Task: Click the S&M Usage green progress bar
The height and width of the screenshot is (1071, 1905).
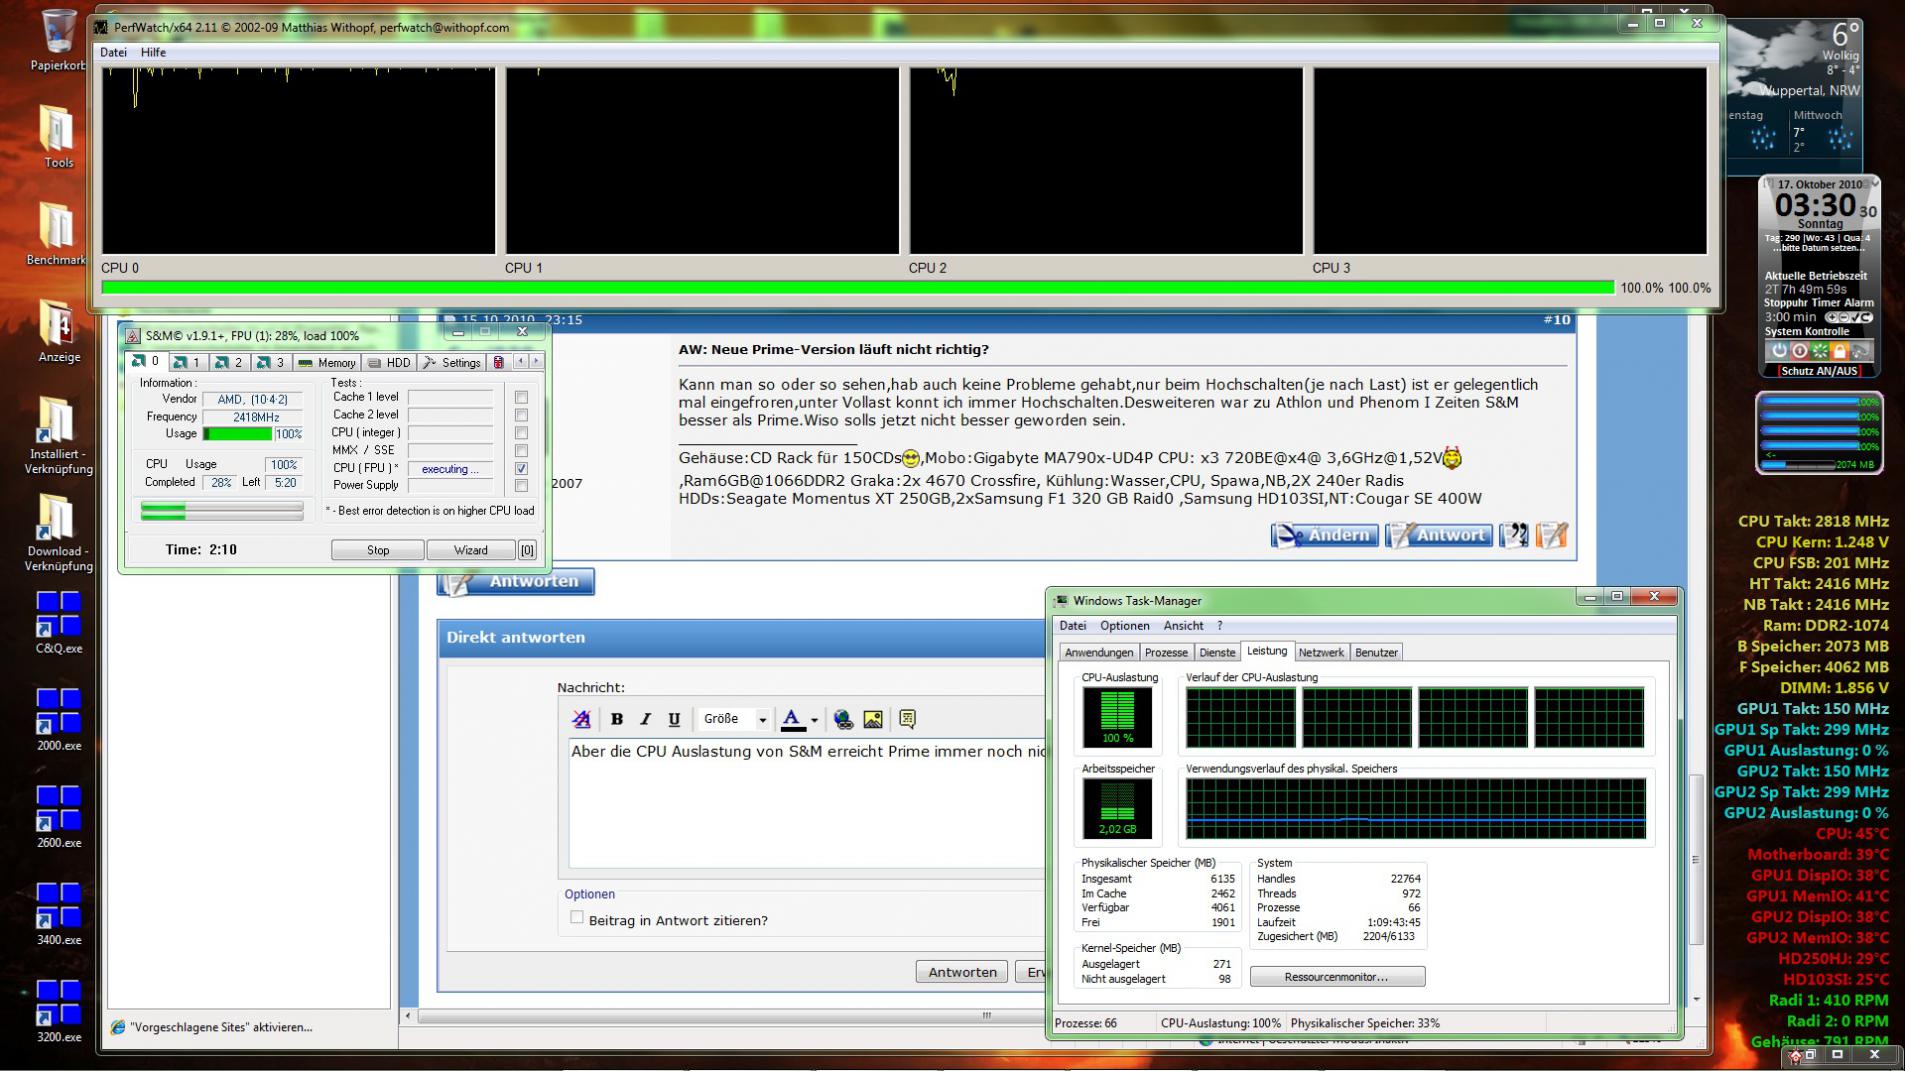Action: [238, 434]
